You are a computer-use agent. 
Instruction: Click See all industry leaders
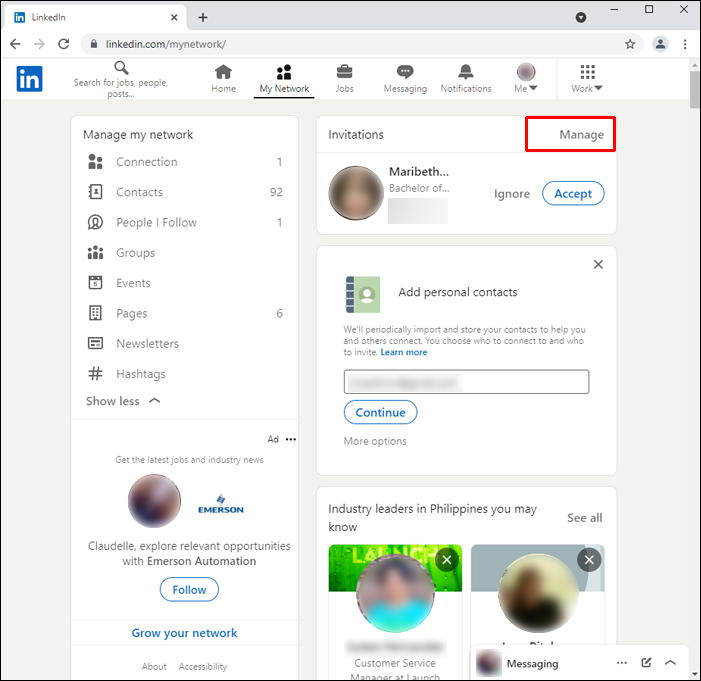[585, 518]
